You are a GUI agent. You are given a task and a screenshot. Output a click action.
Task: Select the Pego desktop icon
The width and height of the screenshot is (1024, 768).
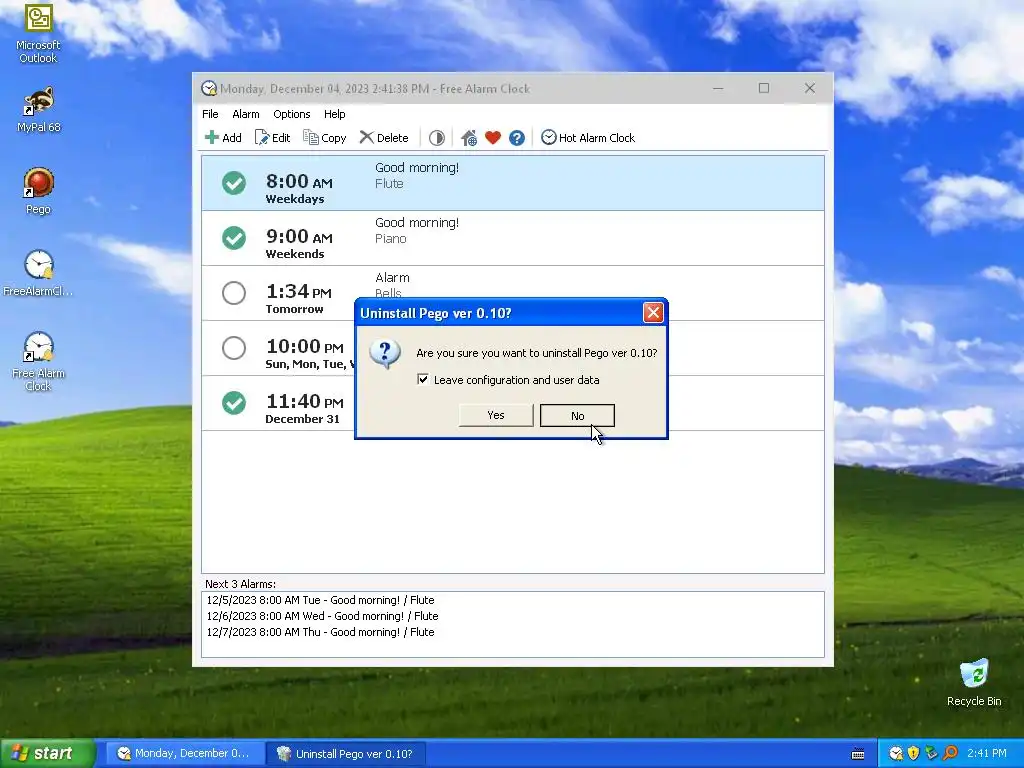coord(38,191)
